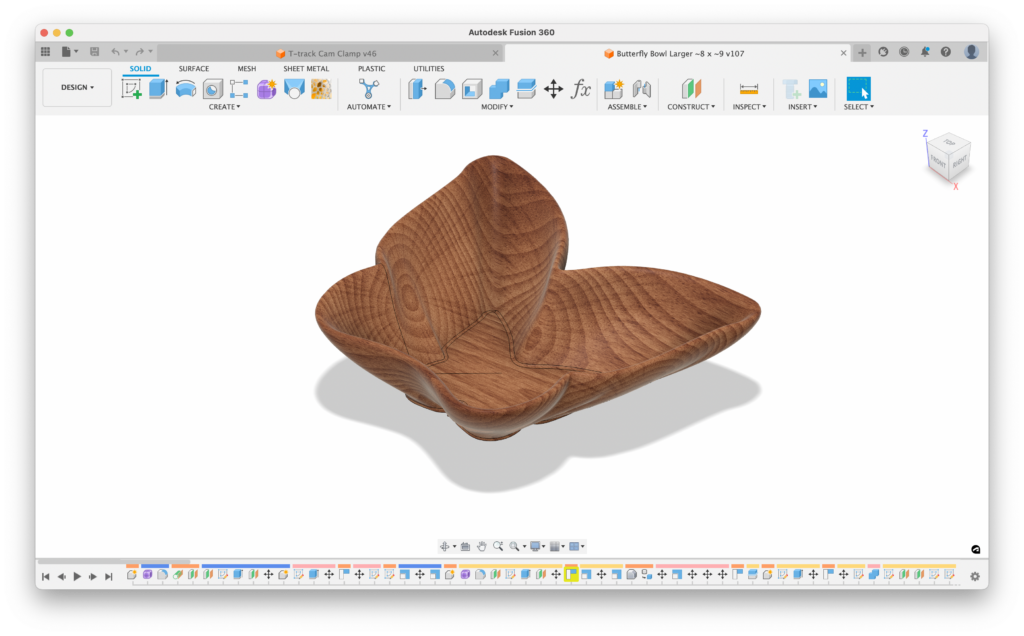Expand the MODIFY dropdown
1024x636 pixels.
[497, 106]
